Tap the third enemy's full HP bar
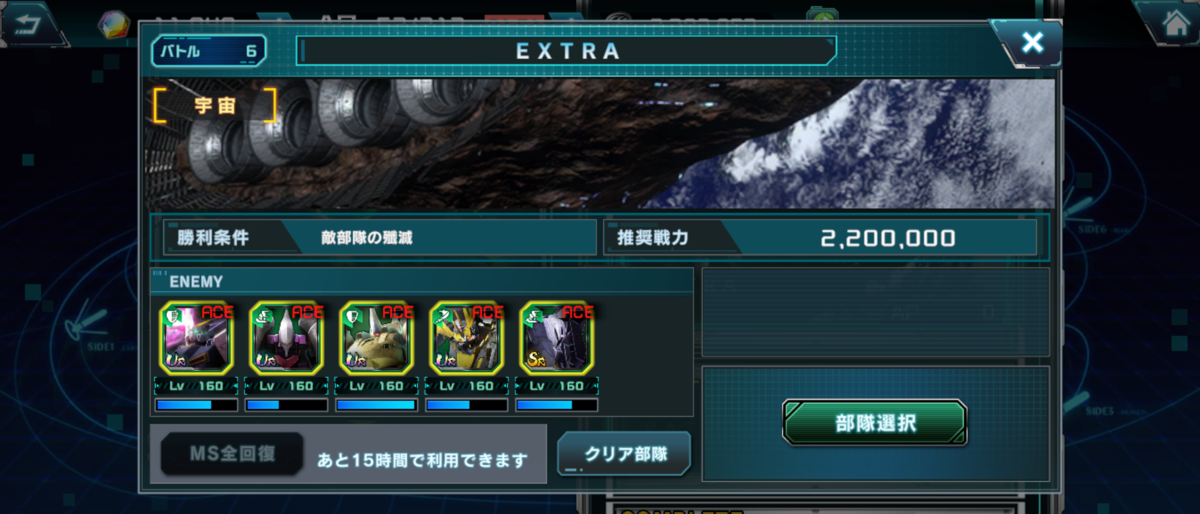Screen dimensions: 1200x514 tap(376, 405)
